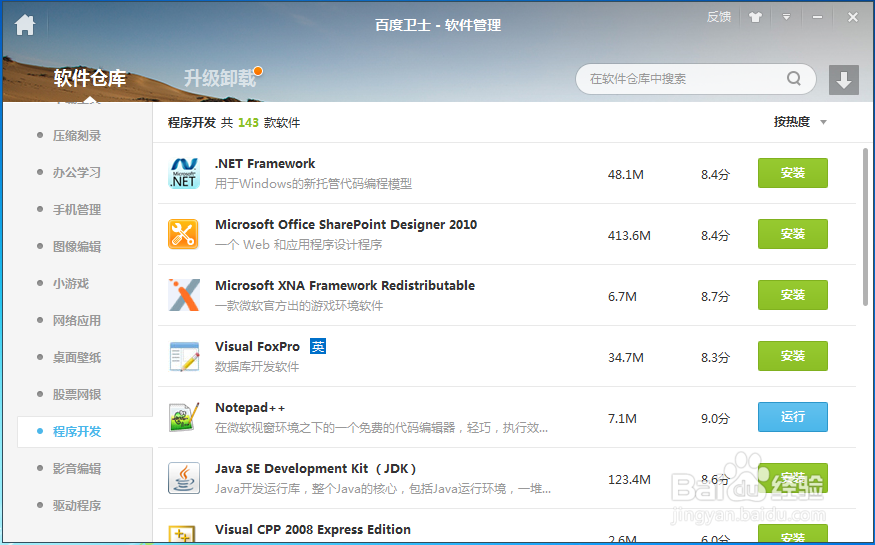Click the Visual CPP 2008 Express icon
The image size is (875, 545).
point(182,534)
